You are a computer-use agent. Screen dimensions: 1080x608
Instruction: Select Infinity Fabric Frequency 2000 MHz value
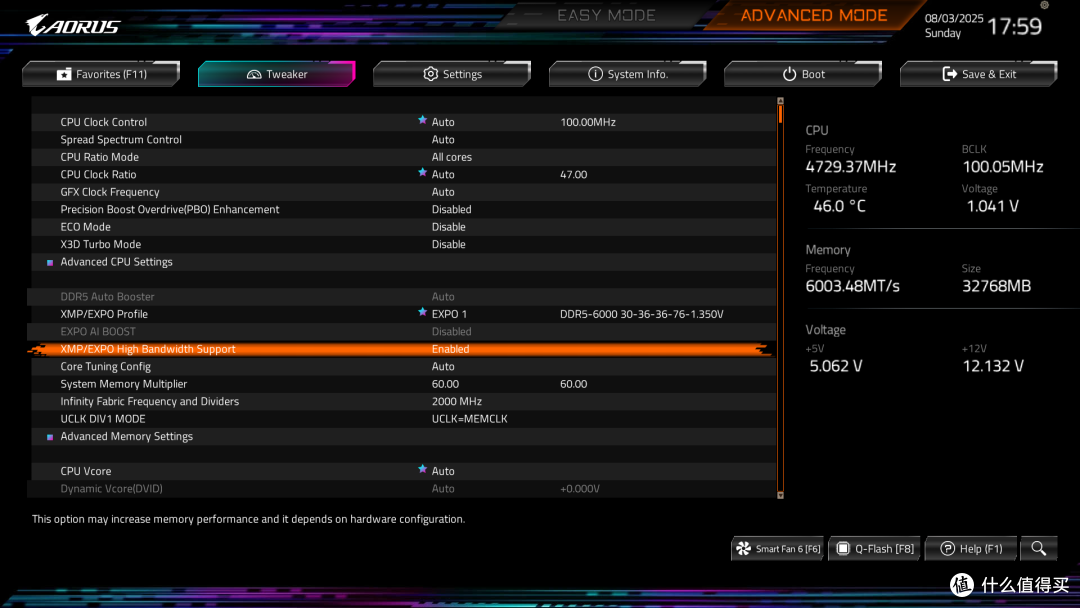(457, 401)
